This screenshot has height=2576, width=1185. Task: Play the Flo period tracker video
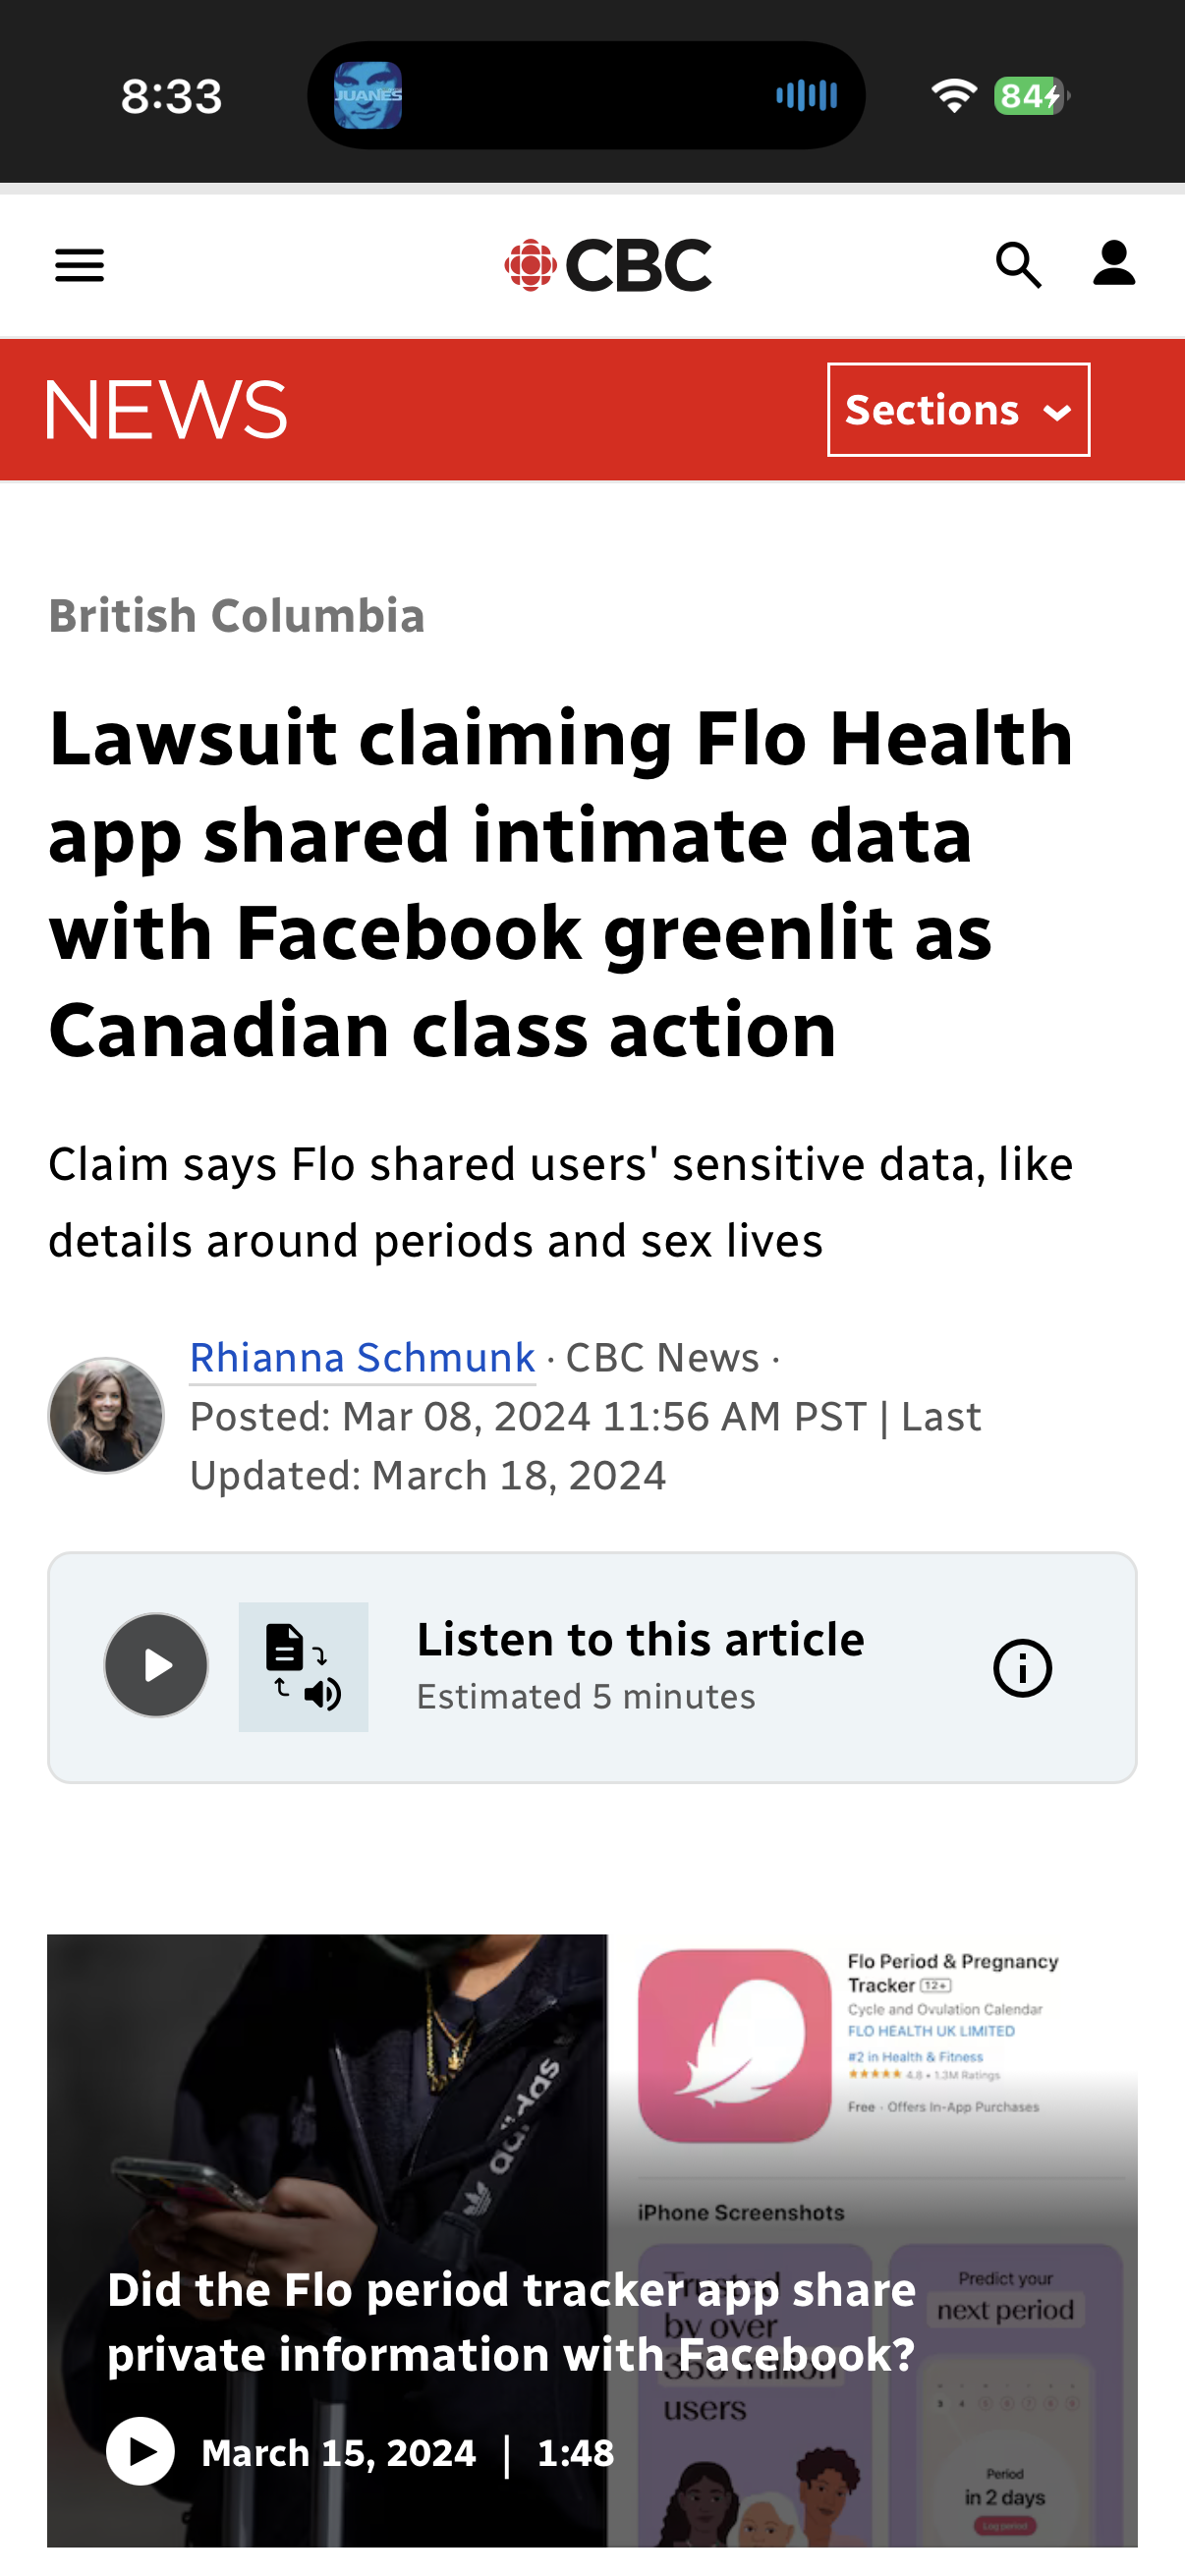coord(141,2451)
